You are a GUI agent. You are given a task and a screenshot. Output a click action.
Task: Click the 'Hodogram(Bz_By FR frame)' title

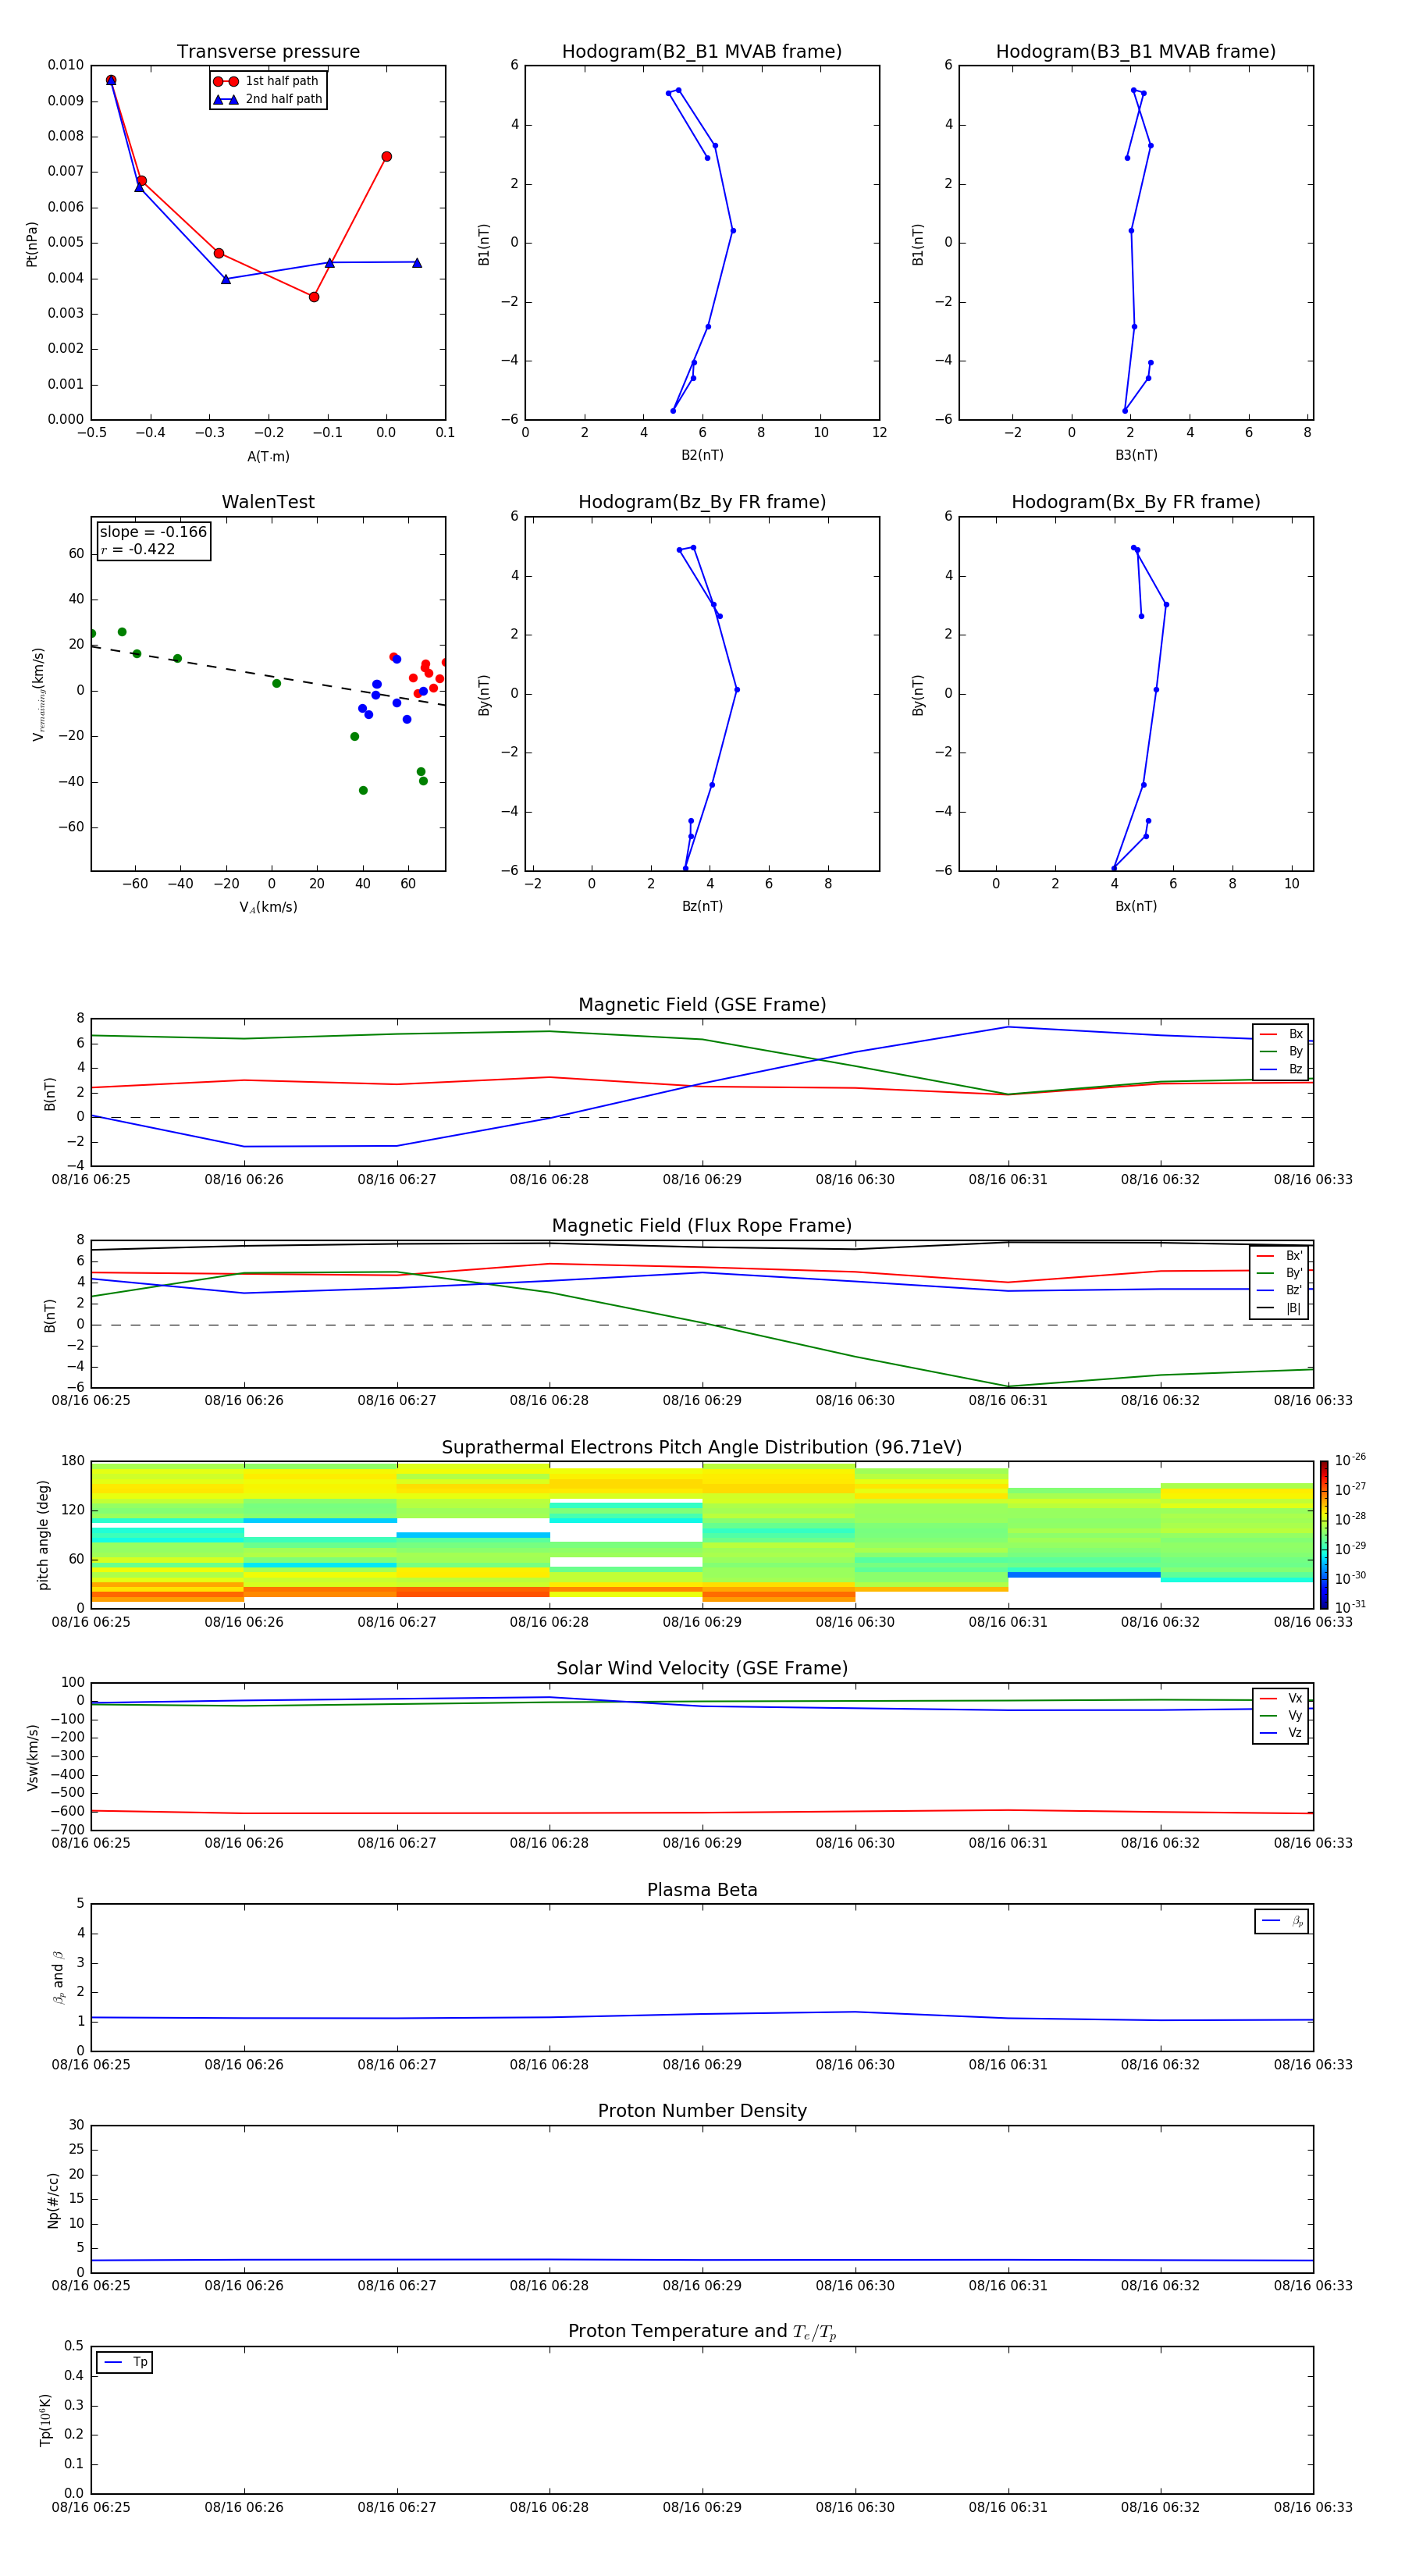(x=702, y=502)
